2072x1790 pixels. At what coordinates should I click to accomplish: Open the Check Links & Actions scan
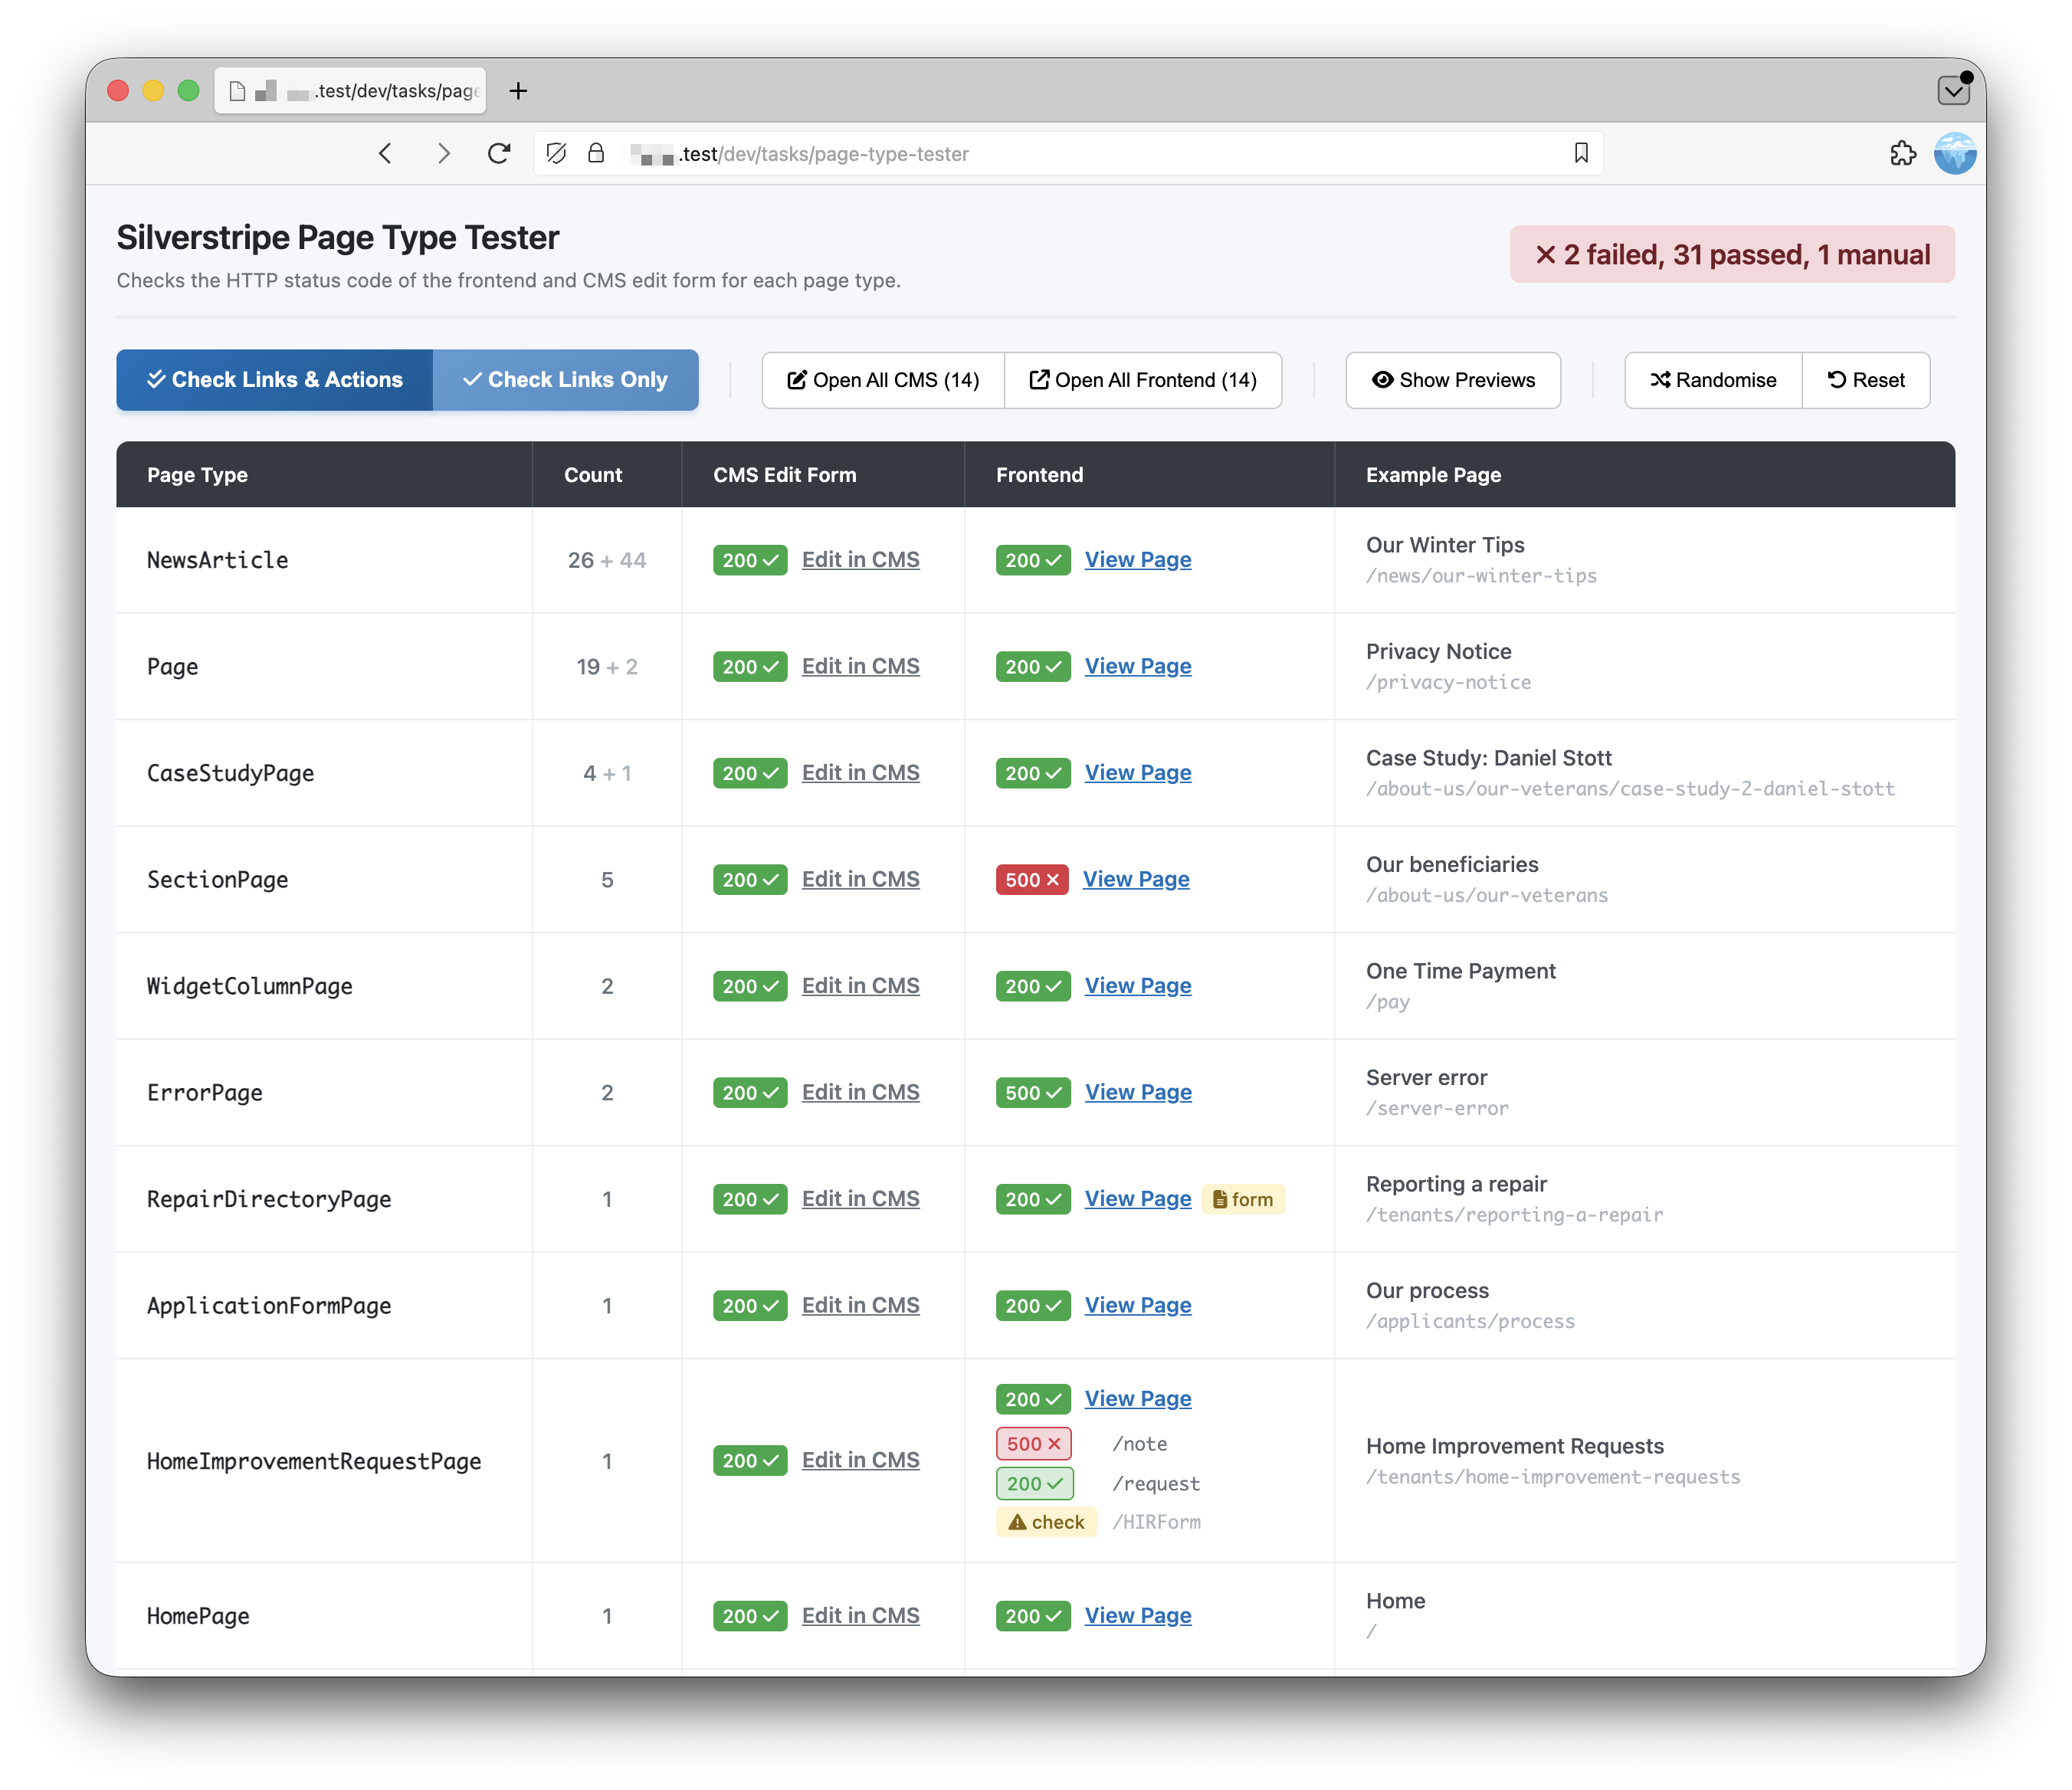pyautogui.click(x=274, y=380)
